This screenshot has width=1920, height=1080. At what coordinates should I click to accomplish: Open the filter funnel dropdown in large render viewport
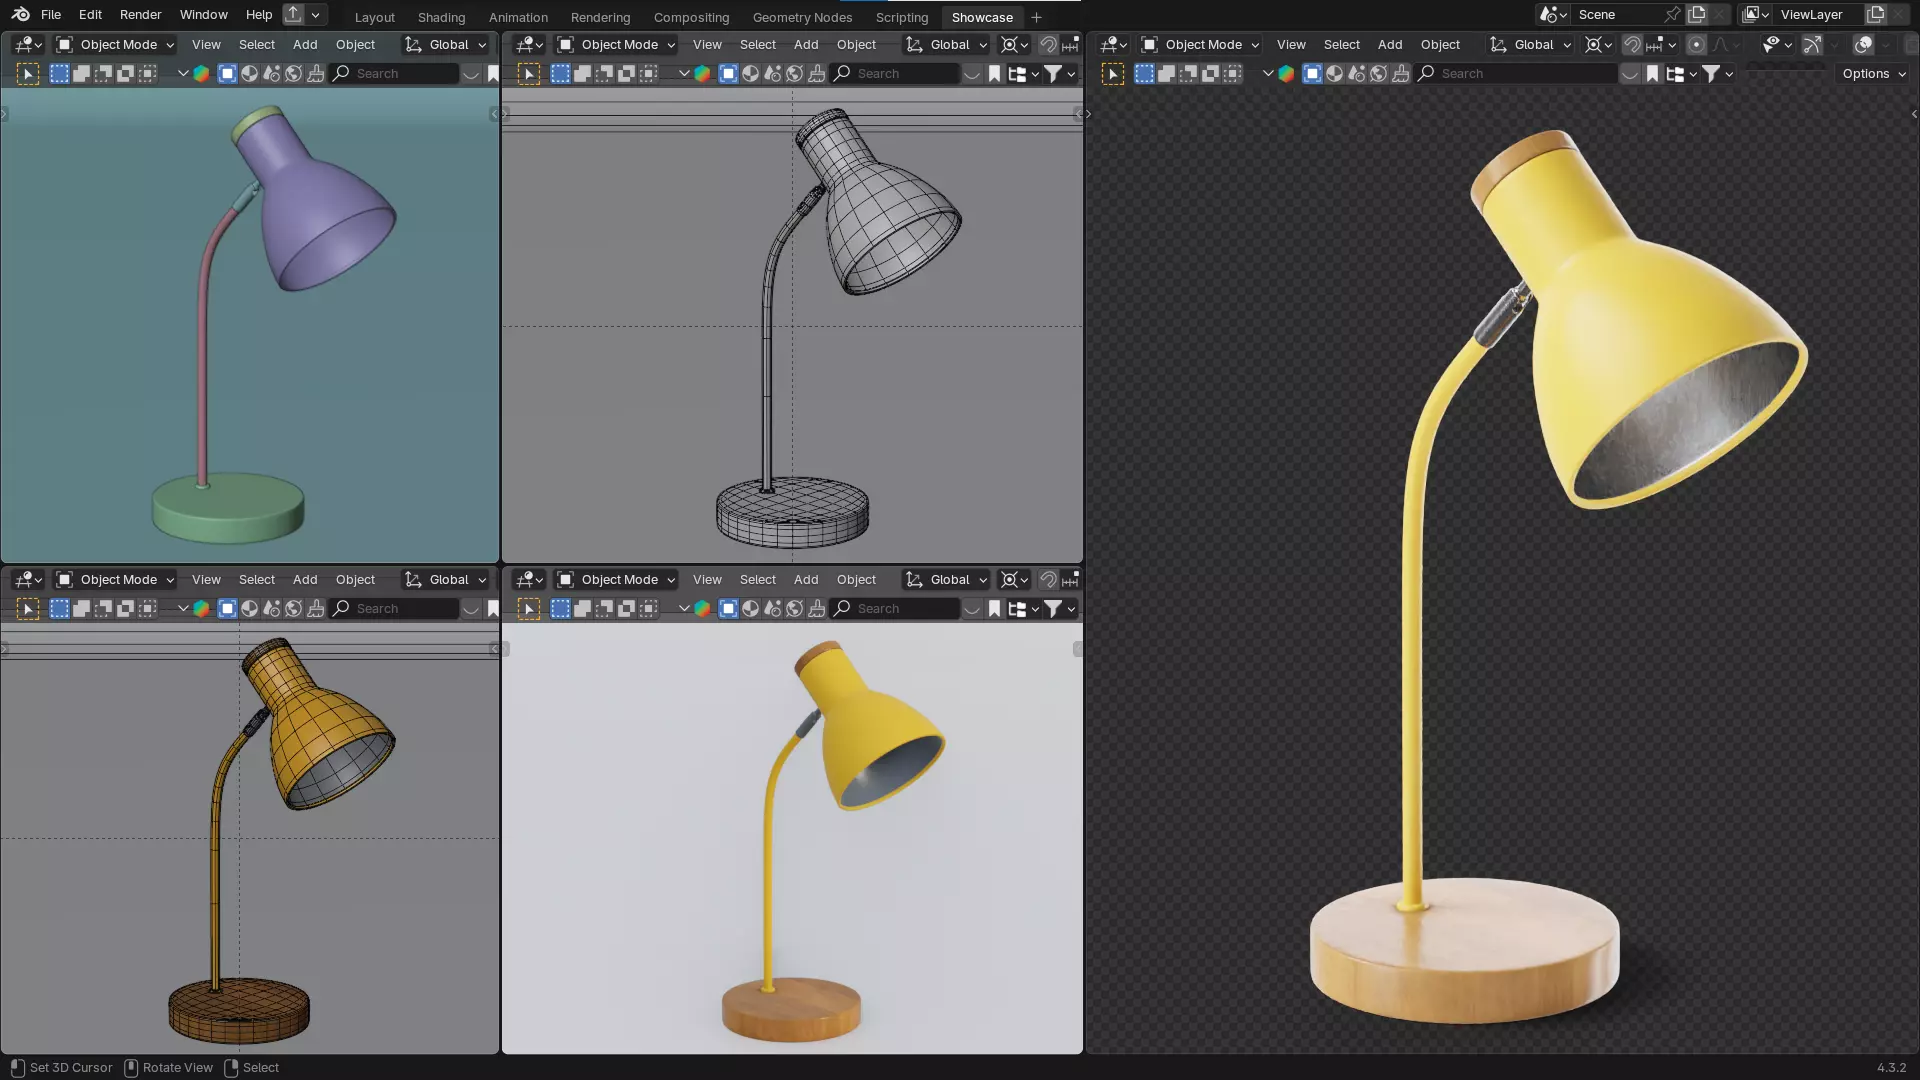click(1717, 73)
